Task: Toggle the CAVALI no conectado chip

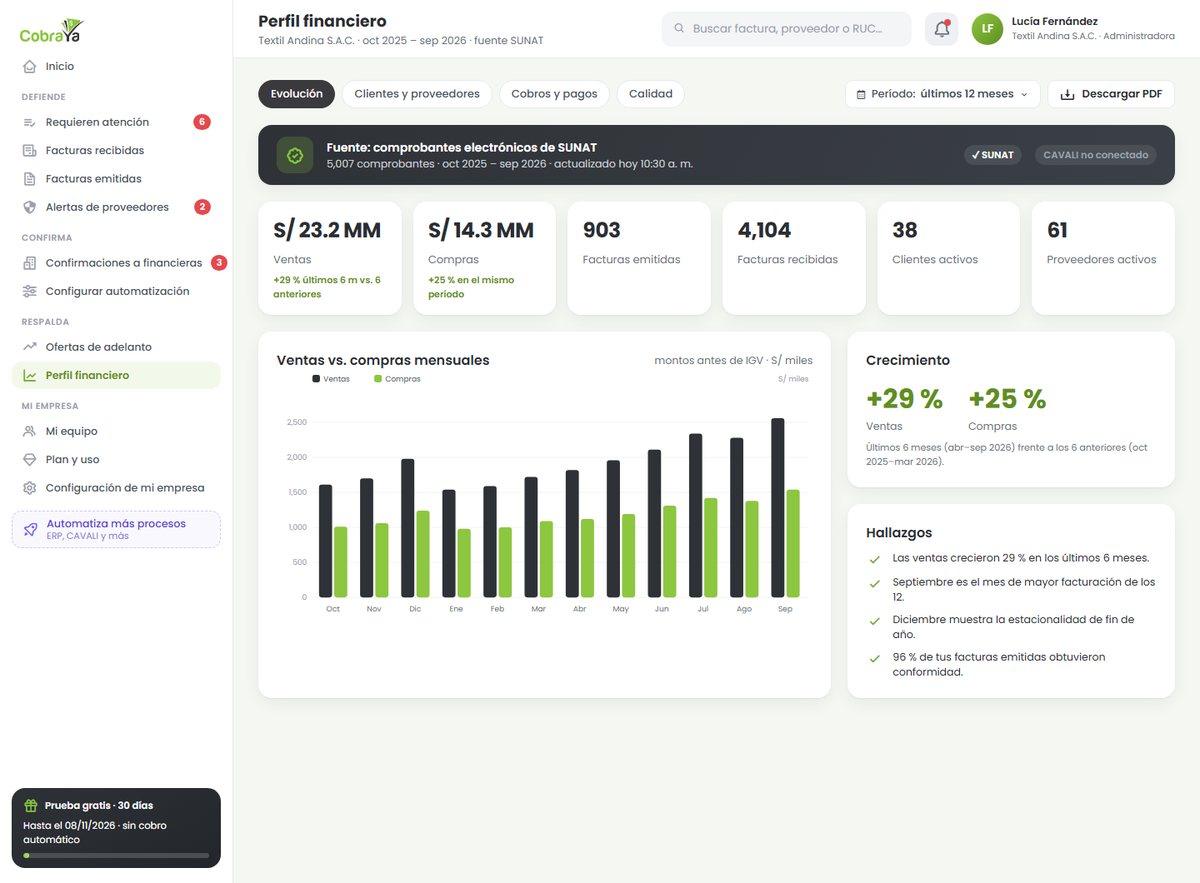Action: pos(1095,155)
